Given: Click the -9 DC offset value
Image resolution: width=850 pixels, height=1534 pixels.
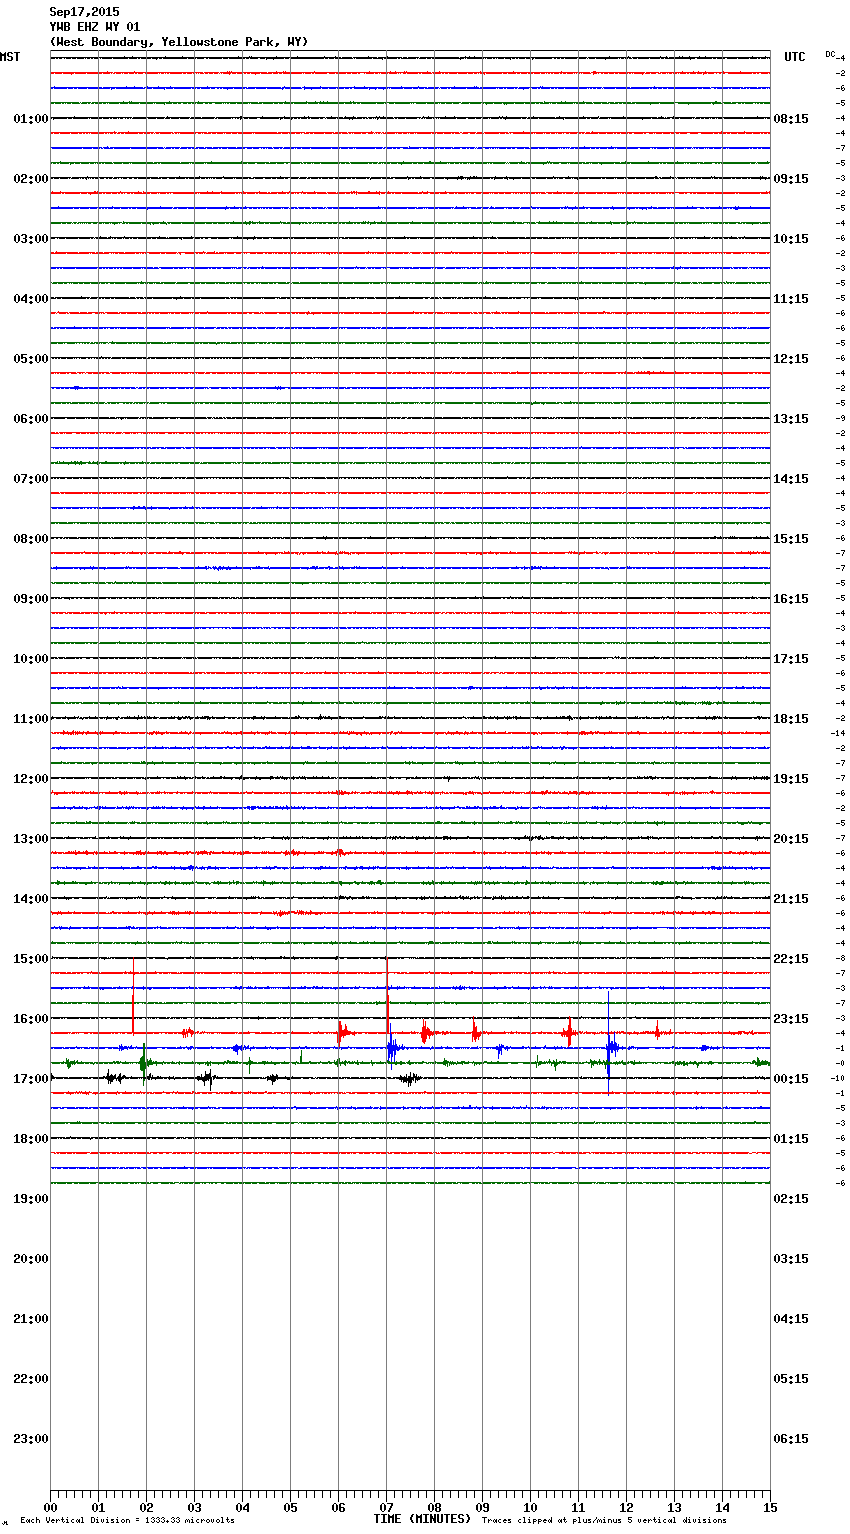Looking at the screenshot, I should click(x=841, y=418).
